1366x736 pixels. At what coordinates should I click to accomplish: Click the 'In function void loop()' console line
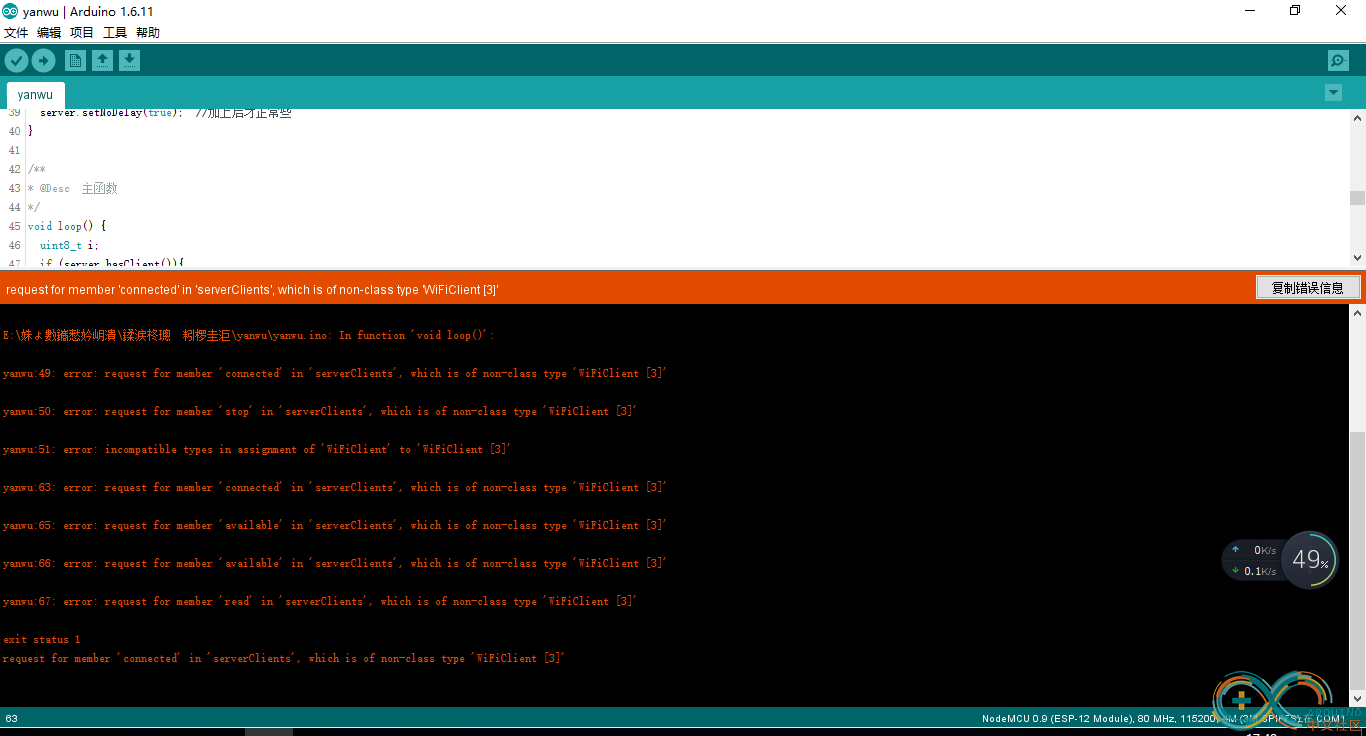point(248,336)
